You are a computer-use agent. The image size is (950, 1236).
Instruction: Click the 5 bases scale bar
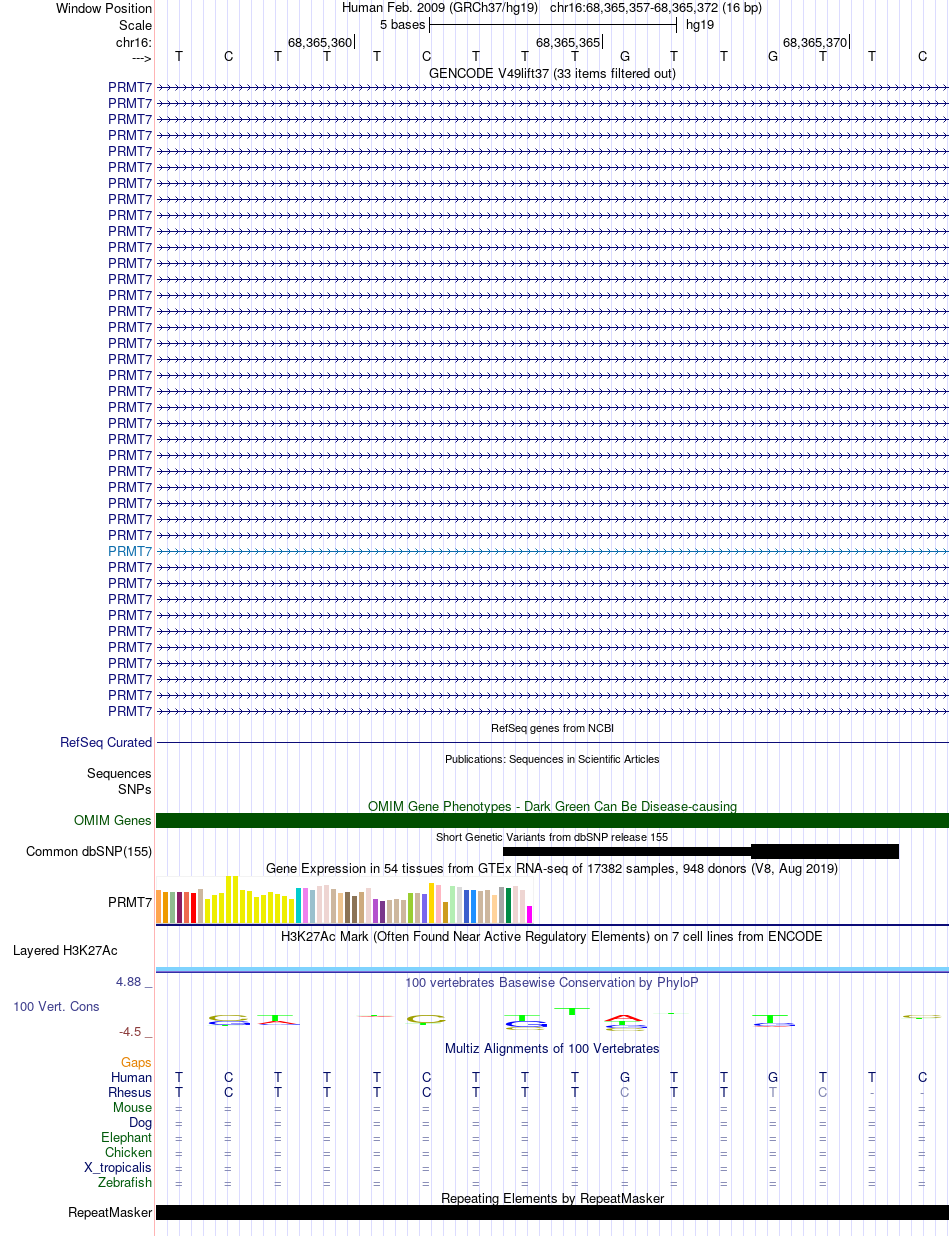pyautogui.click(x=553, y=24)
